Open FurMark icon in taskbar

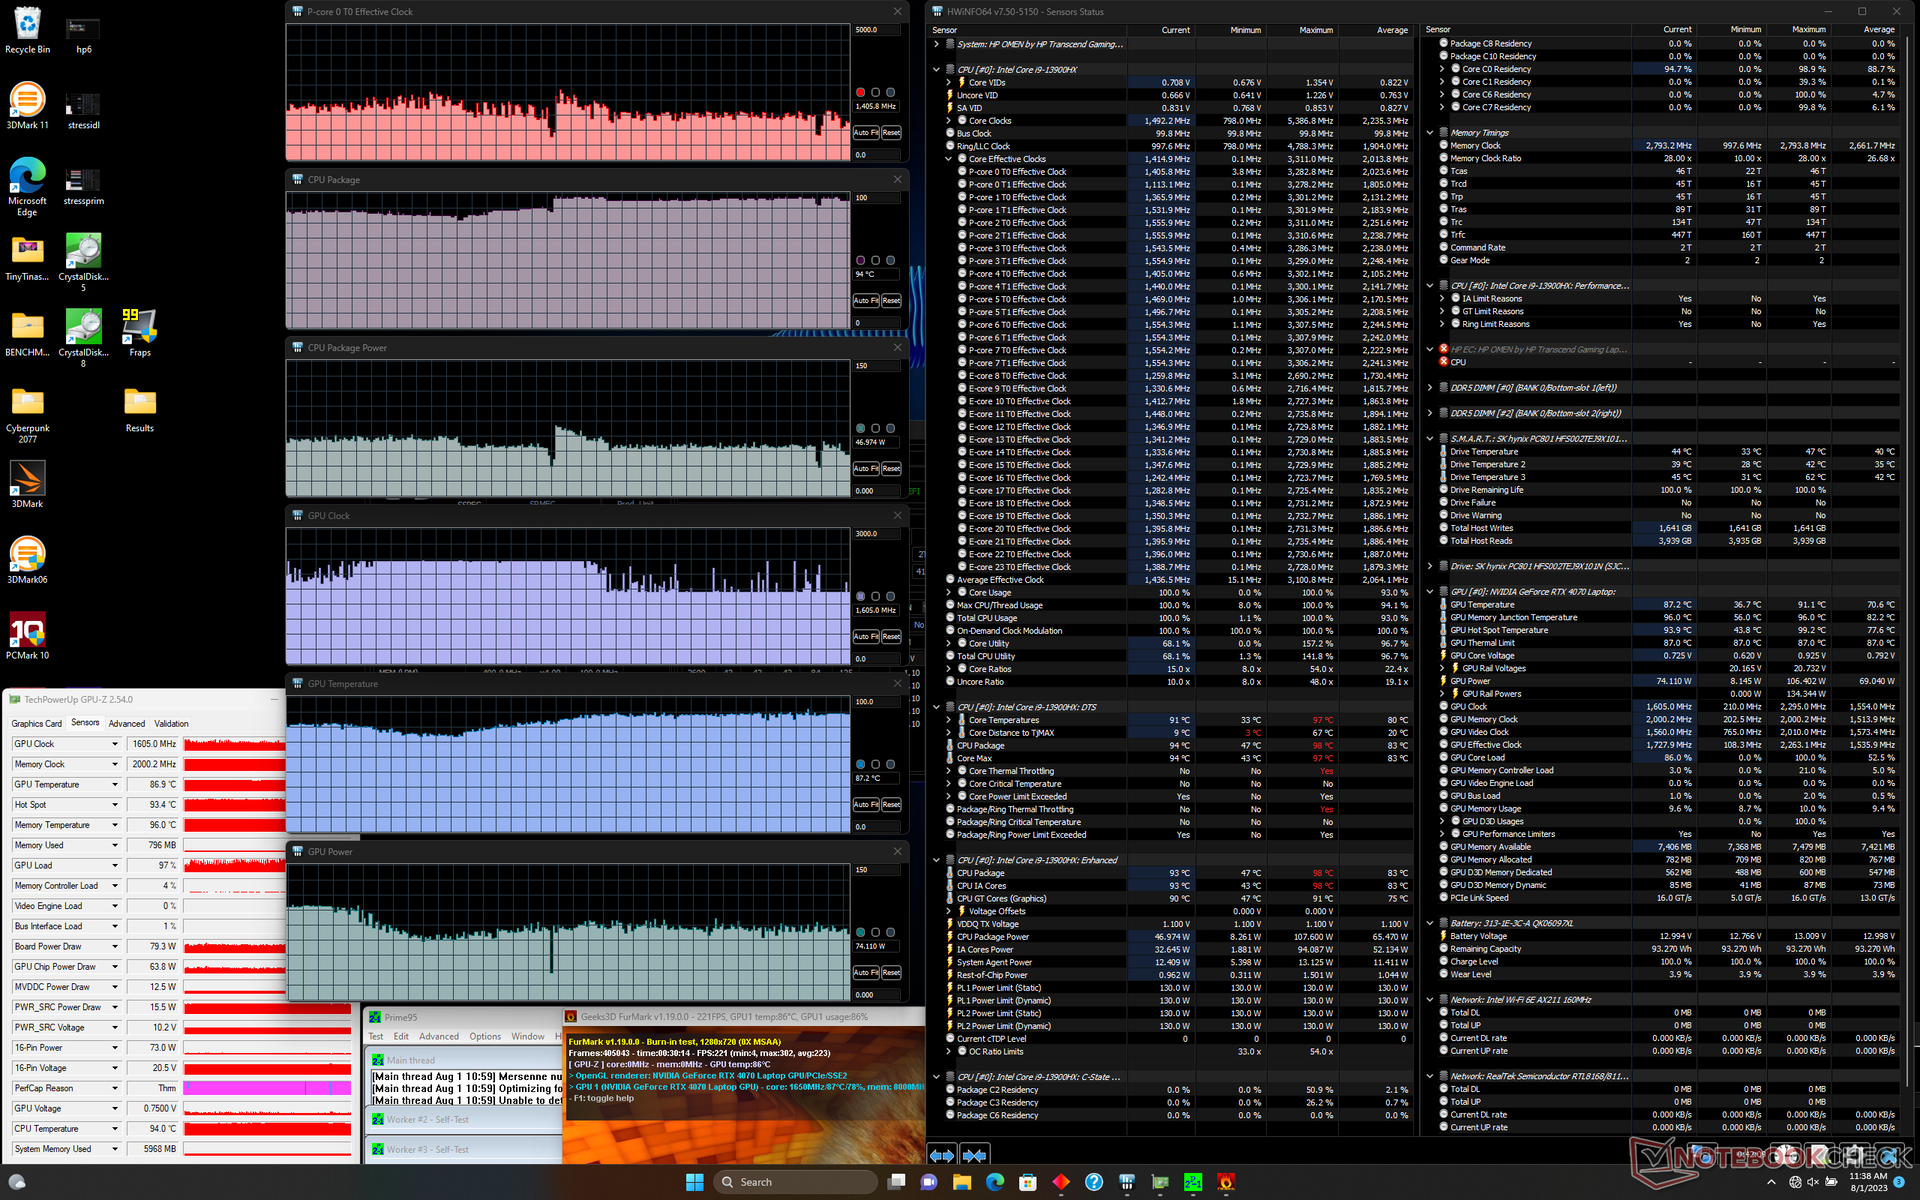[x=1226, y=1182]
